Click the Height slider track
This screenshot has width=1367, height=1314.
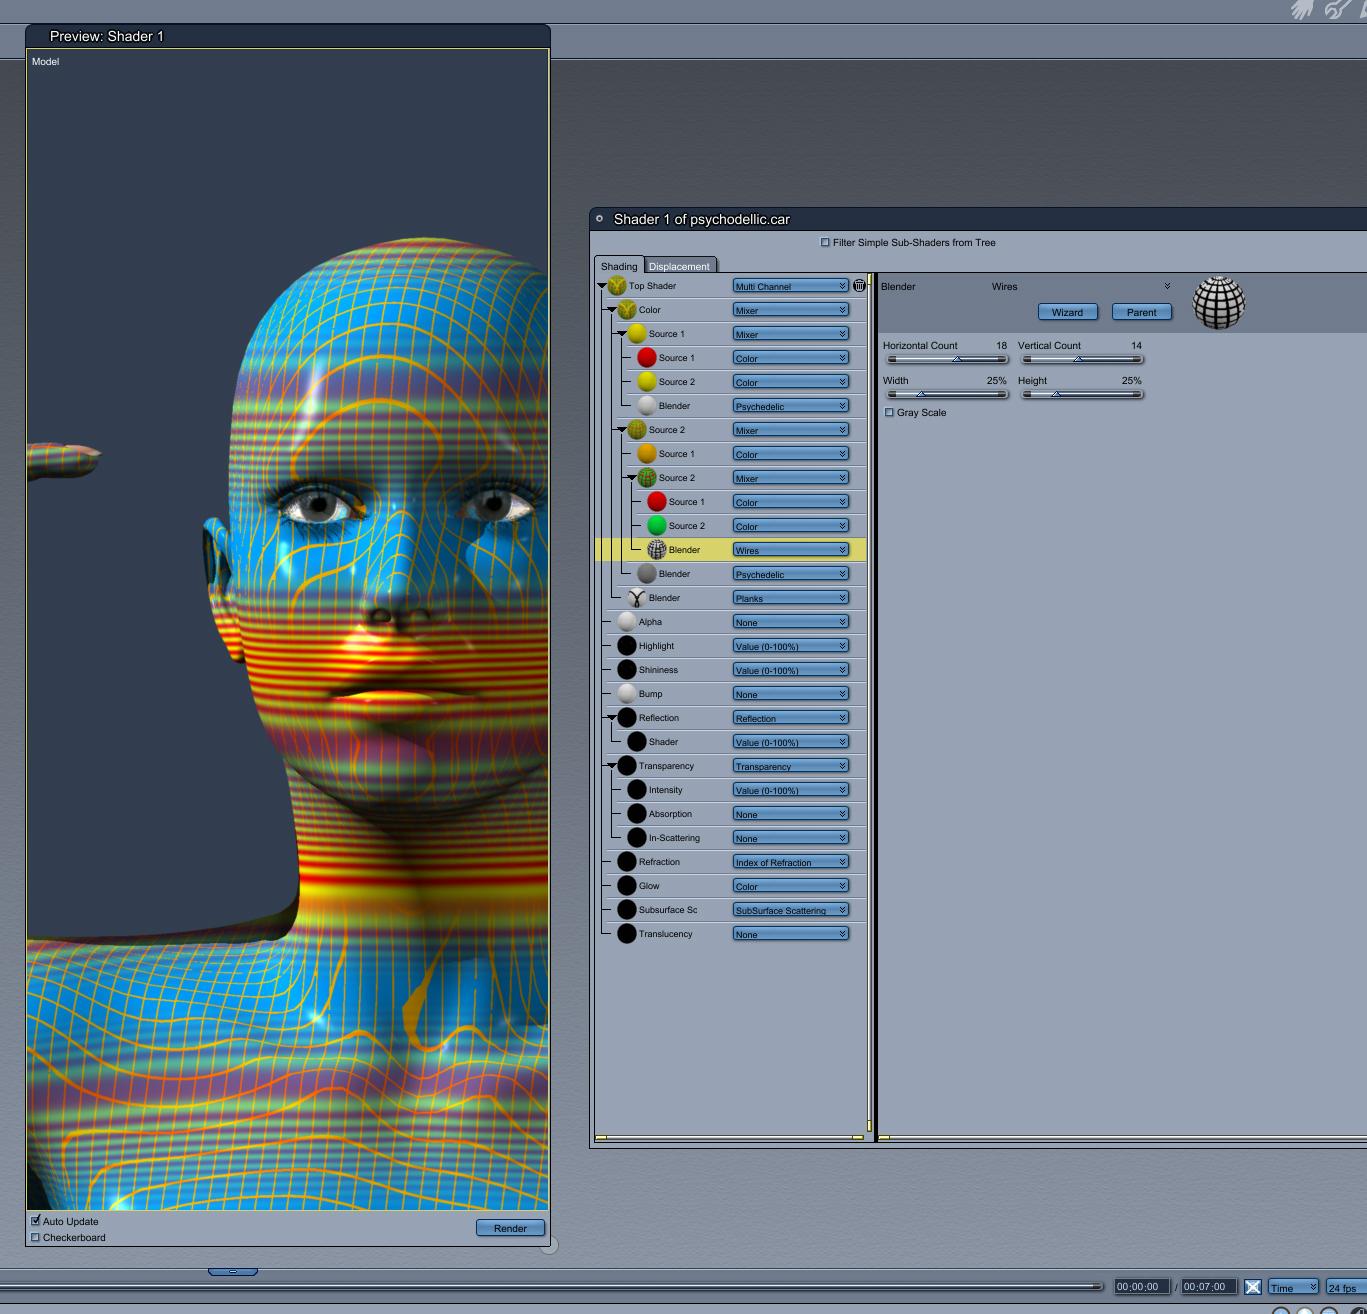point(1081,394)
